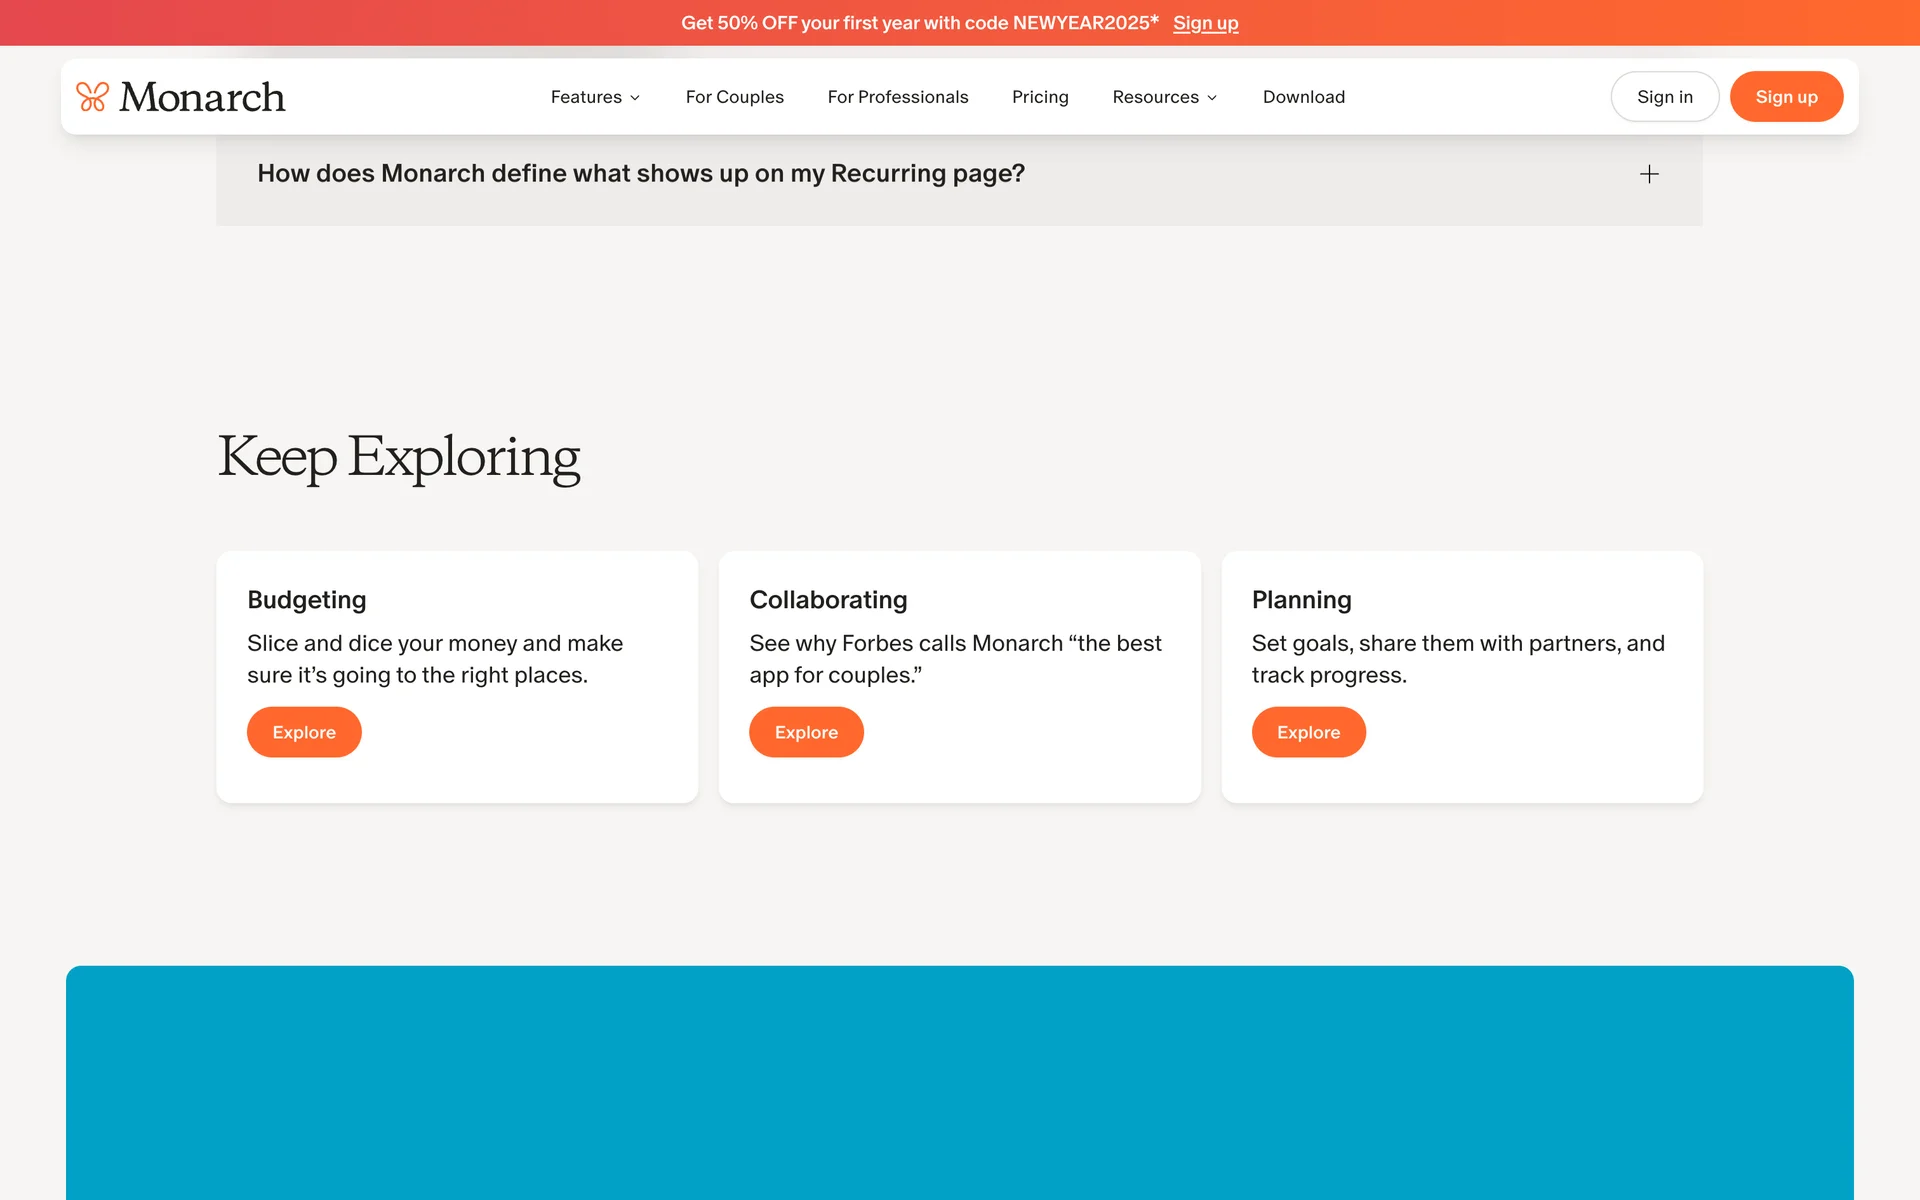
Task: Expand the Recurring page FAQ plus icon
Action: pyautogui.click(x=1649, y=174)
